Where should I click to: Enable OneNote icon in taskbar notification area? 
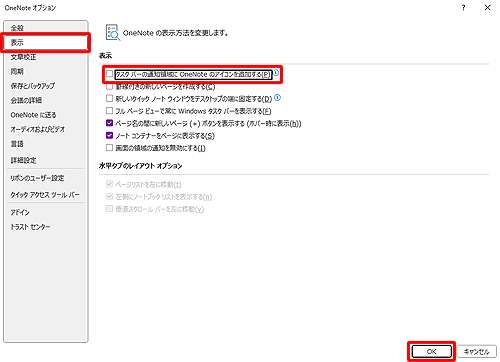(109, 74)
